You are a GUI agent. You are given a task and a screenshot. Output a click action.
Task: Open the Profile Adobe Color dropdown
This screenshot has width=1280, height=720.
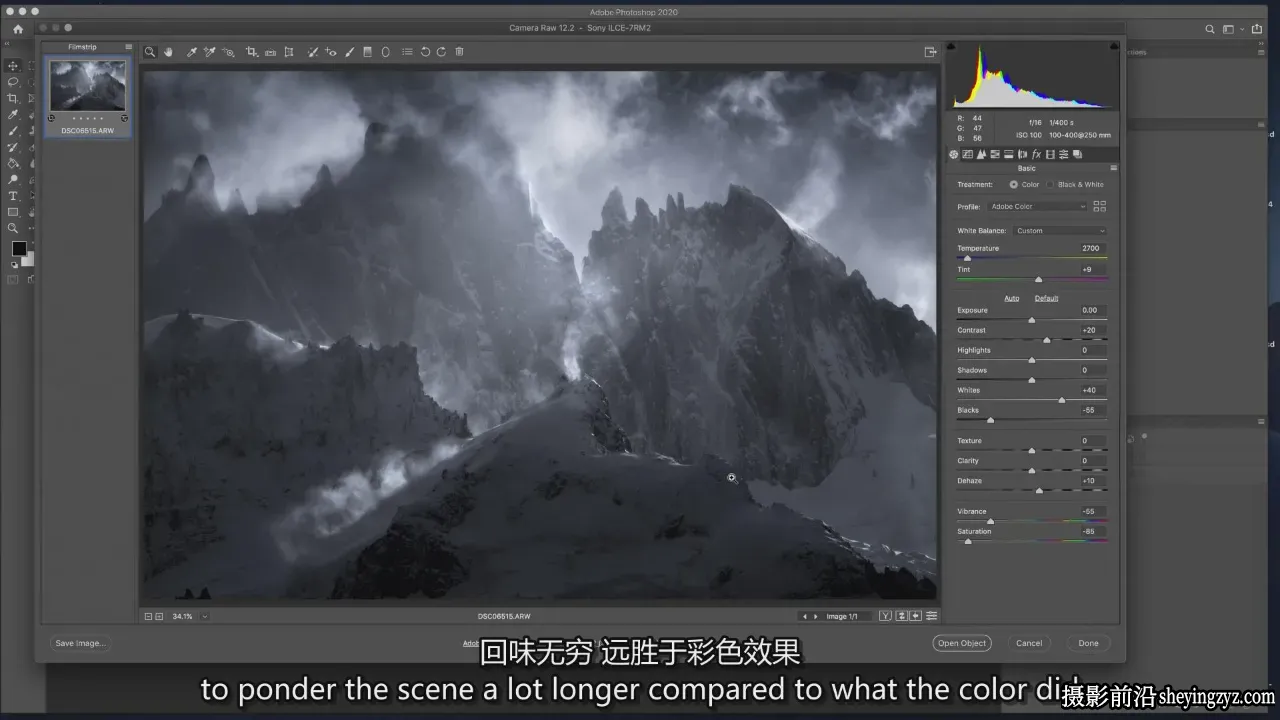point(1038,206)
